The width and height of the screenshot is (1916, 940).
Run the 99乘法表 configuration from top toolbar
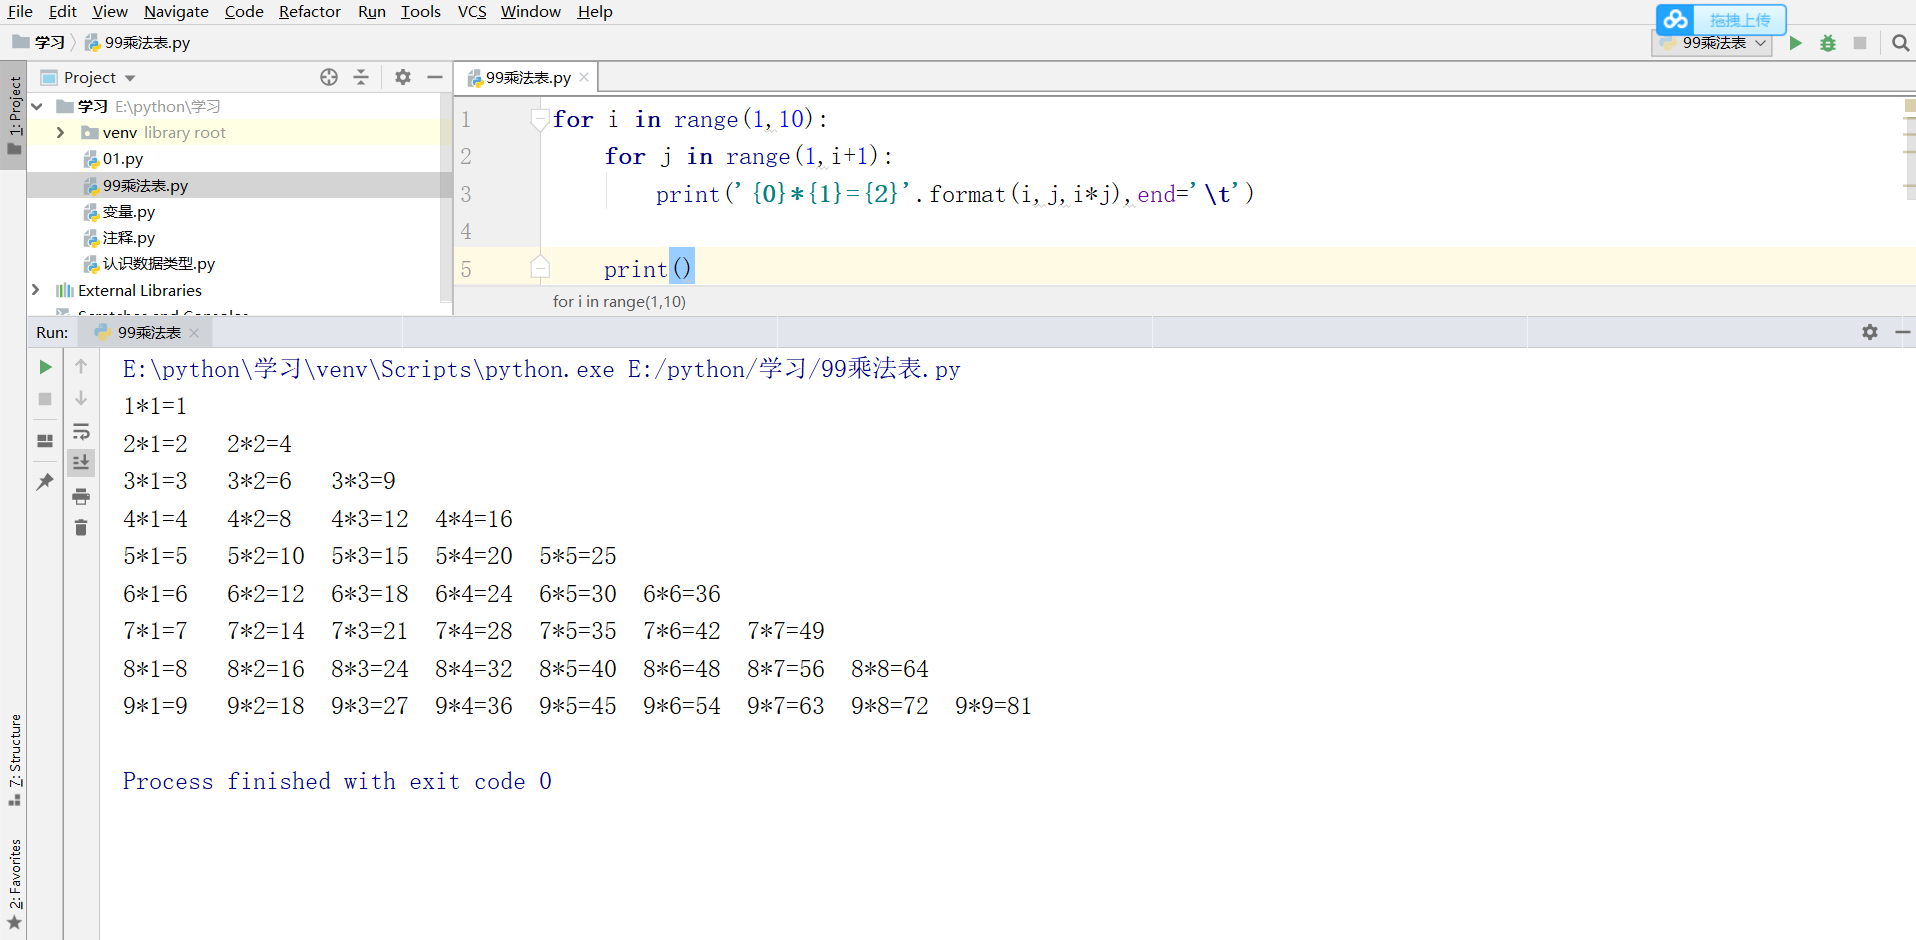click(x=1796, y=43)
